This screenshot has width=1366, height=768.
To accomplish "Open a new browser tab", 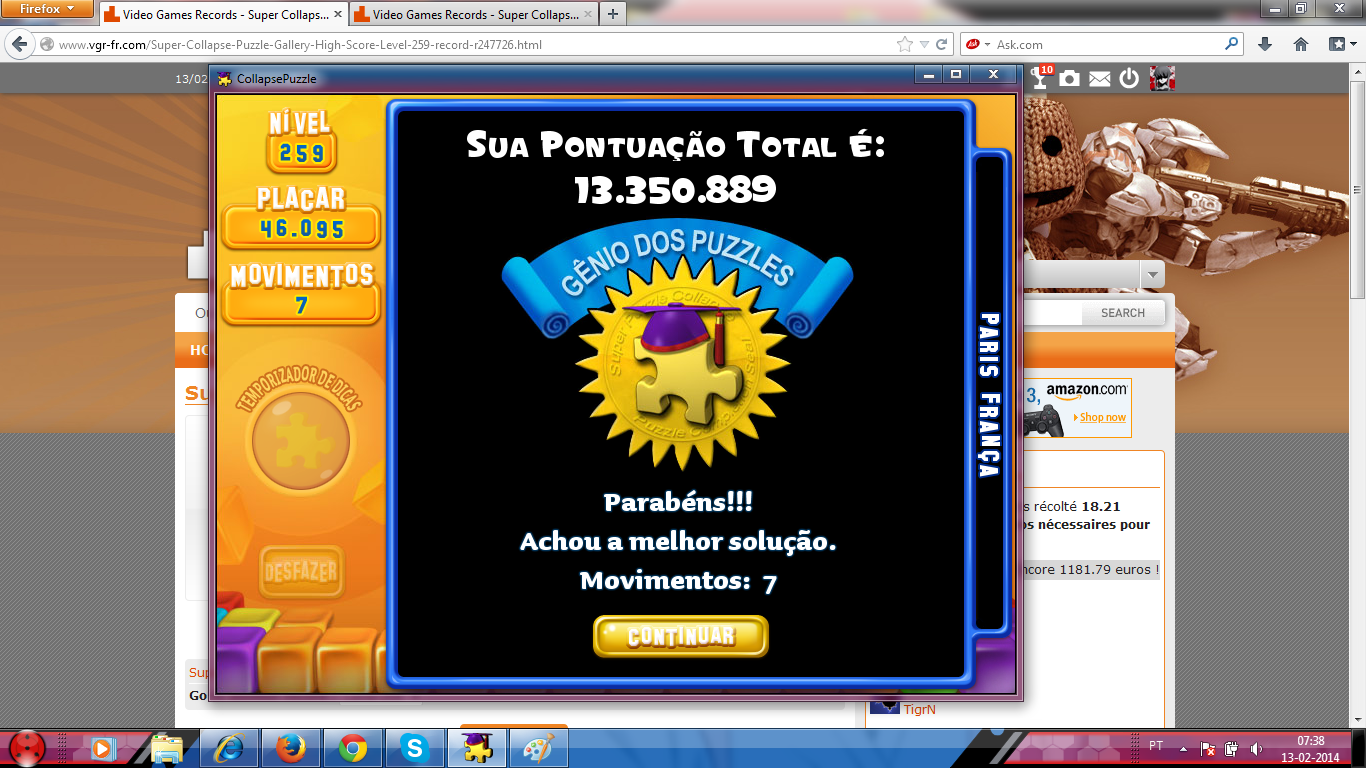I will pyautogui.click(x=612, y=14).
